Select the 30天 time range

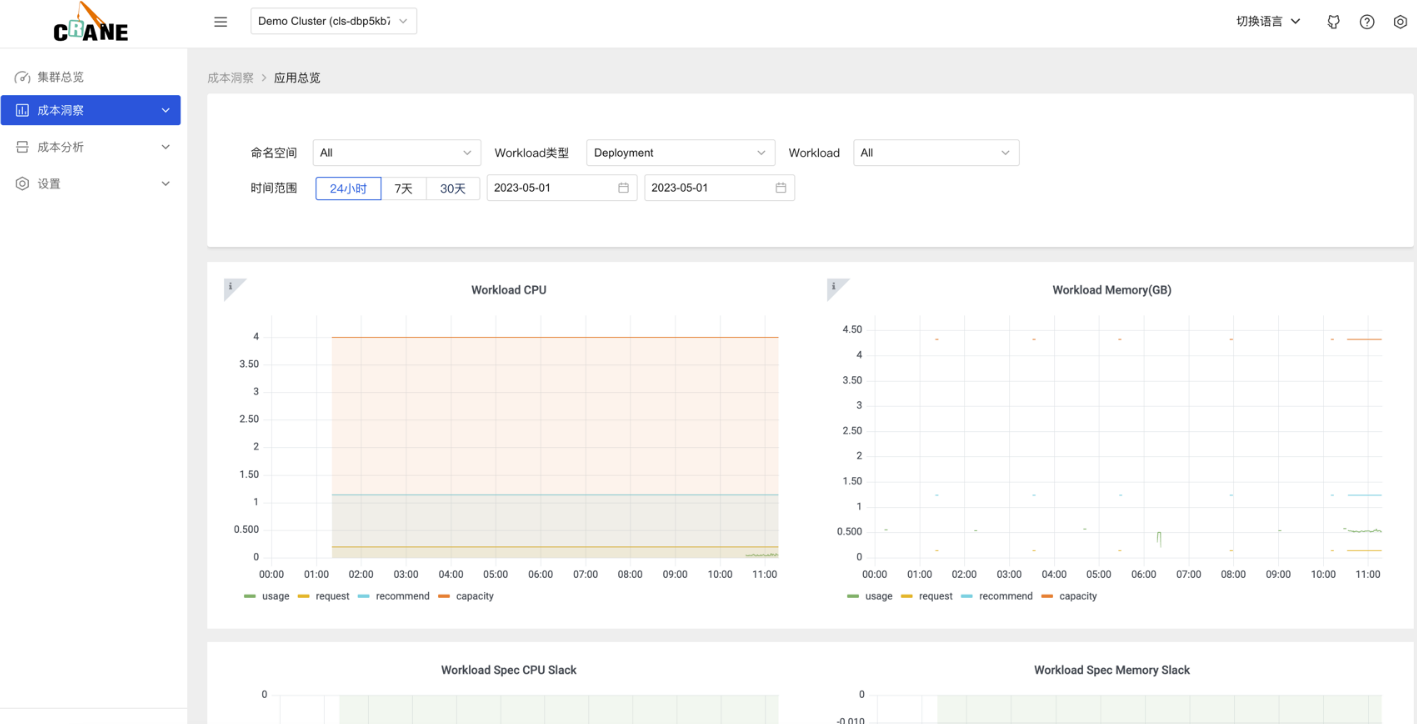(x=453, y=188)
